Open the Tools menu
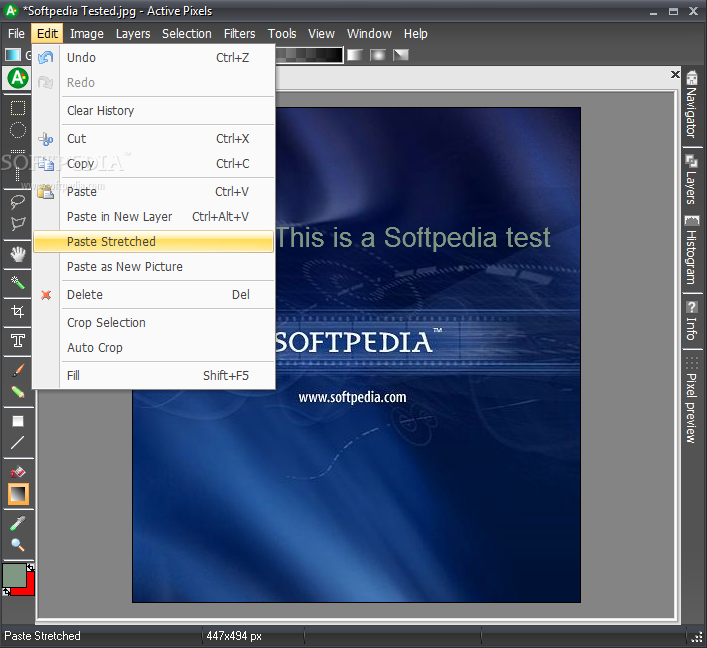The image size is (707, 648). click(282, 34)
